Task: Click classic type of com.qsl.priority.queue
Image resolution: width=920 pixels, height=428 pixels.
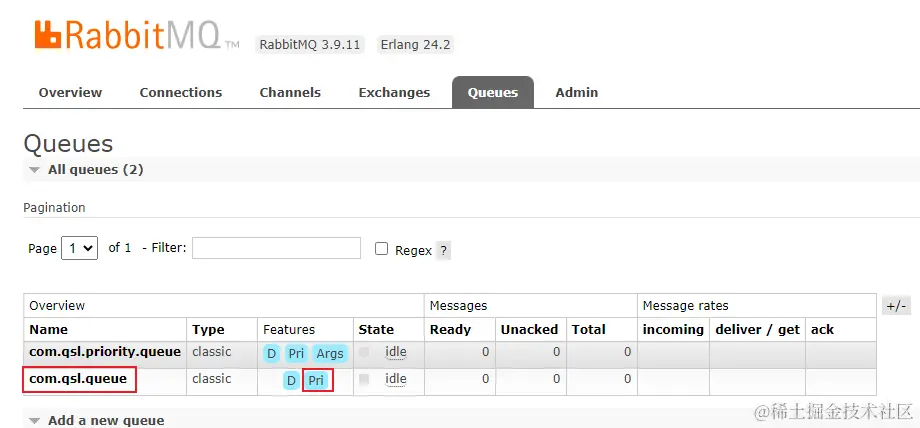Action: 212,352
